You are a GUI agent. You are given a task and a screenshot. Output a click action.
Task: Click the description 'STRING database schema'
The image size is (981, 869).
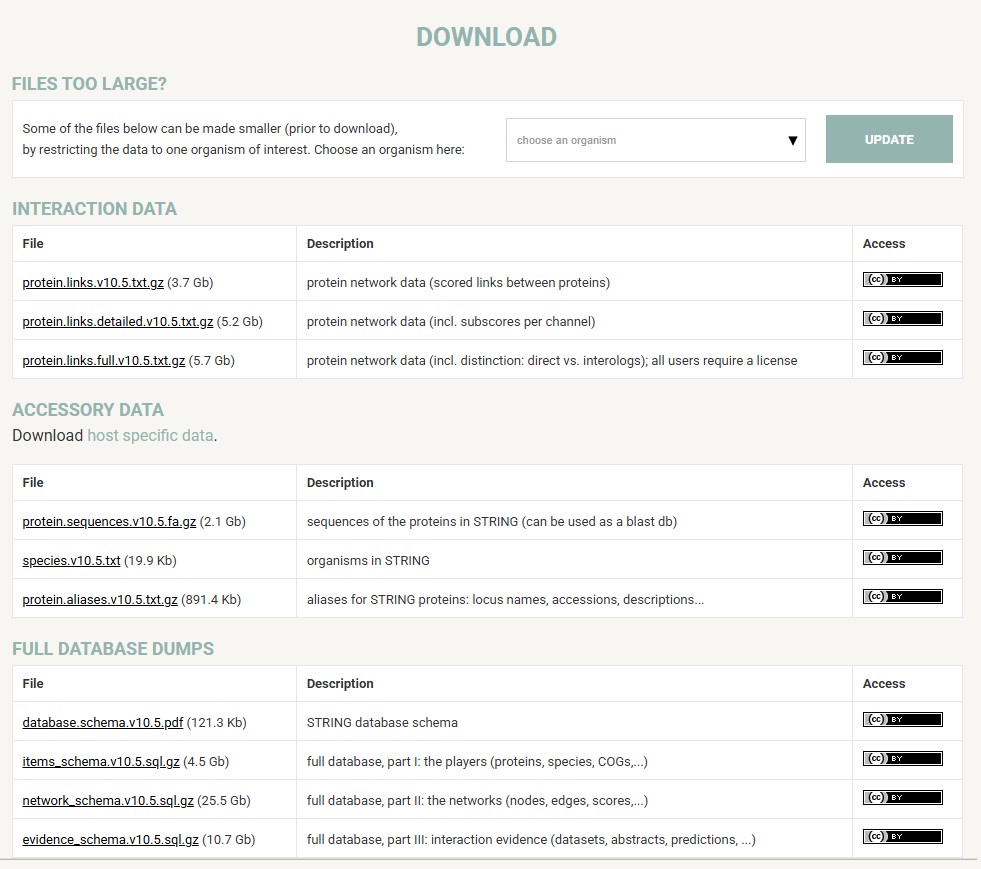[382, 723]
